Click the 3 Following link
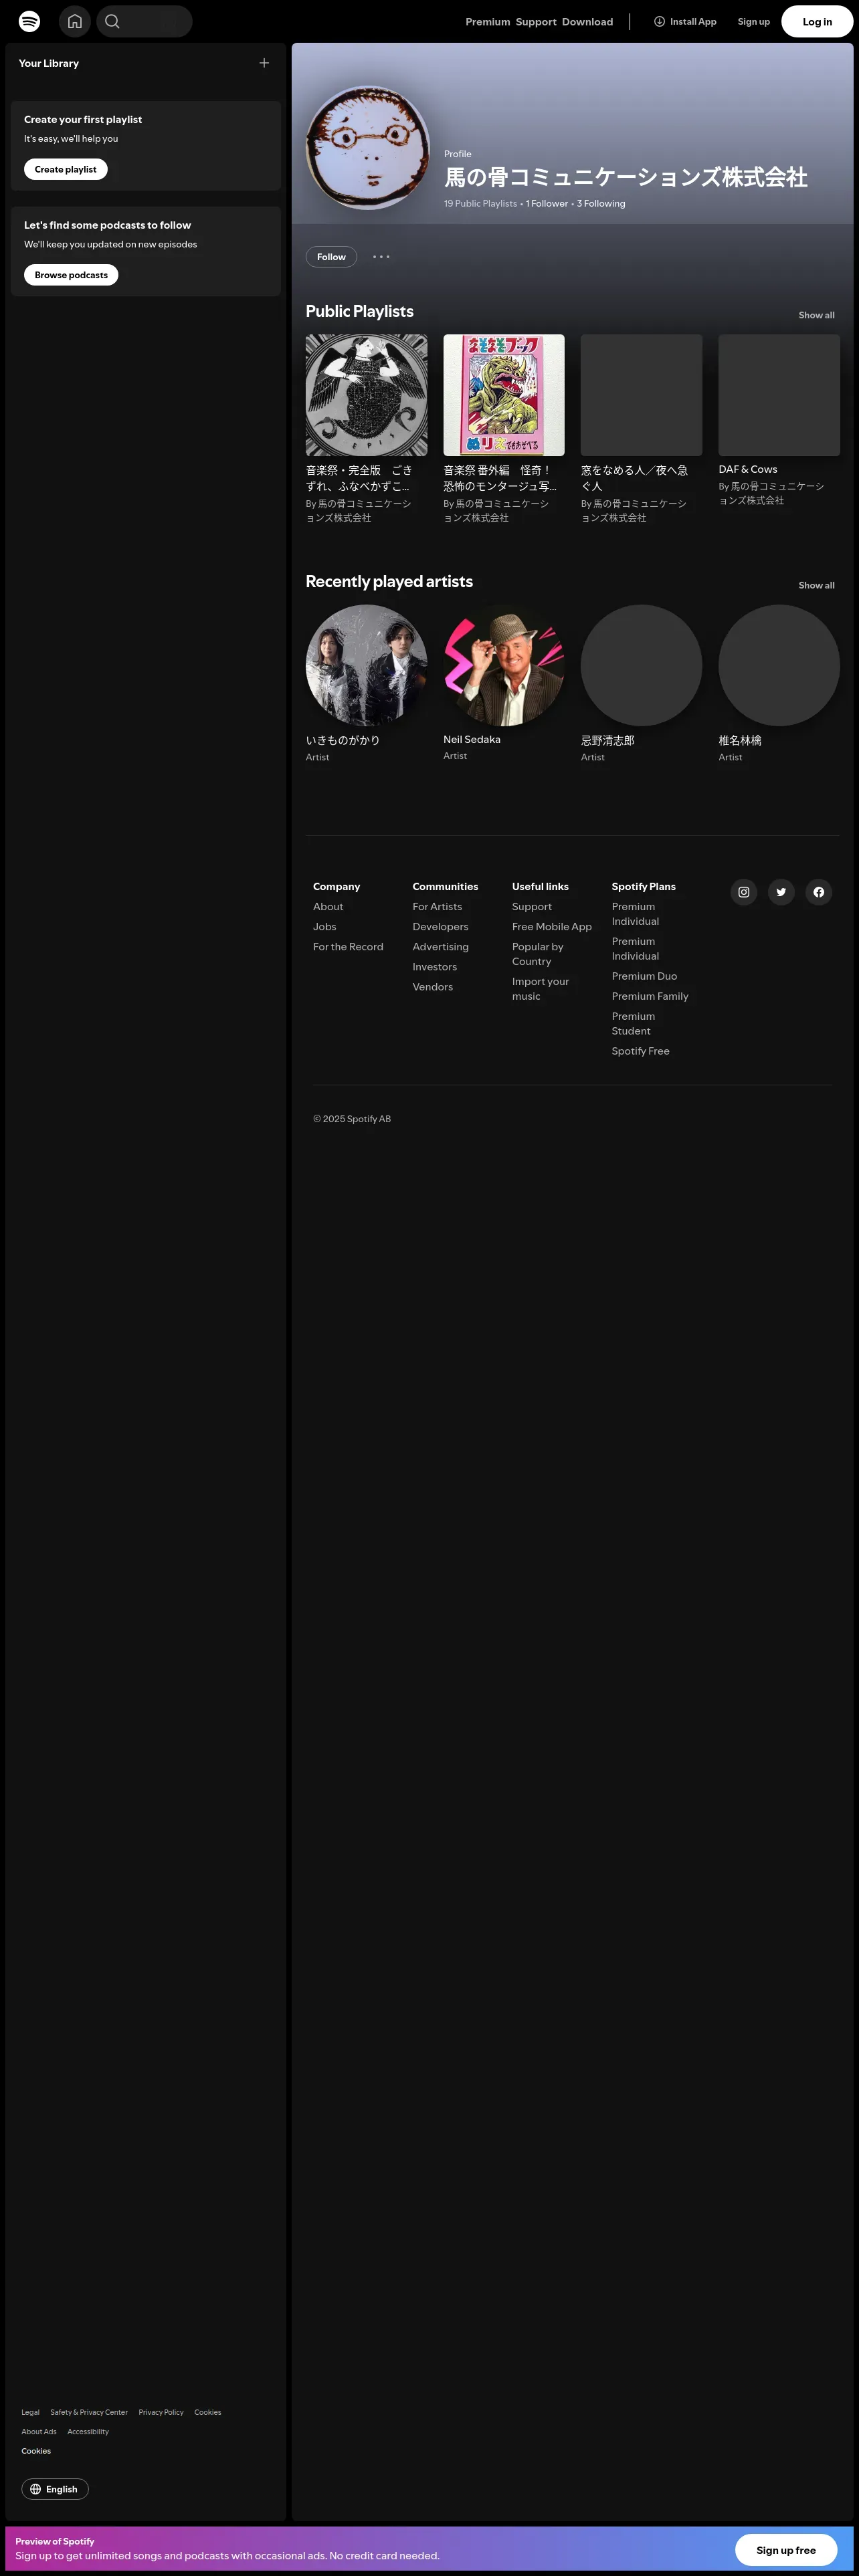The height and width of the screenshot is (2576, 859). [x=601, y=204]
